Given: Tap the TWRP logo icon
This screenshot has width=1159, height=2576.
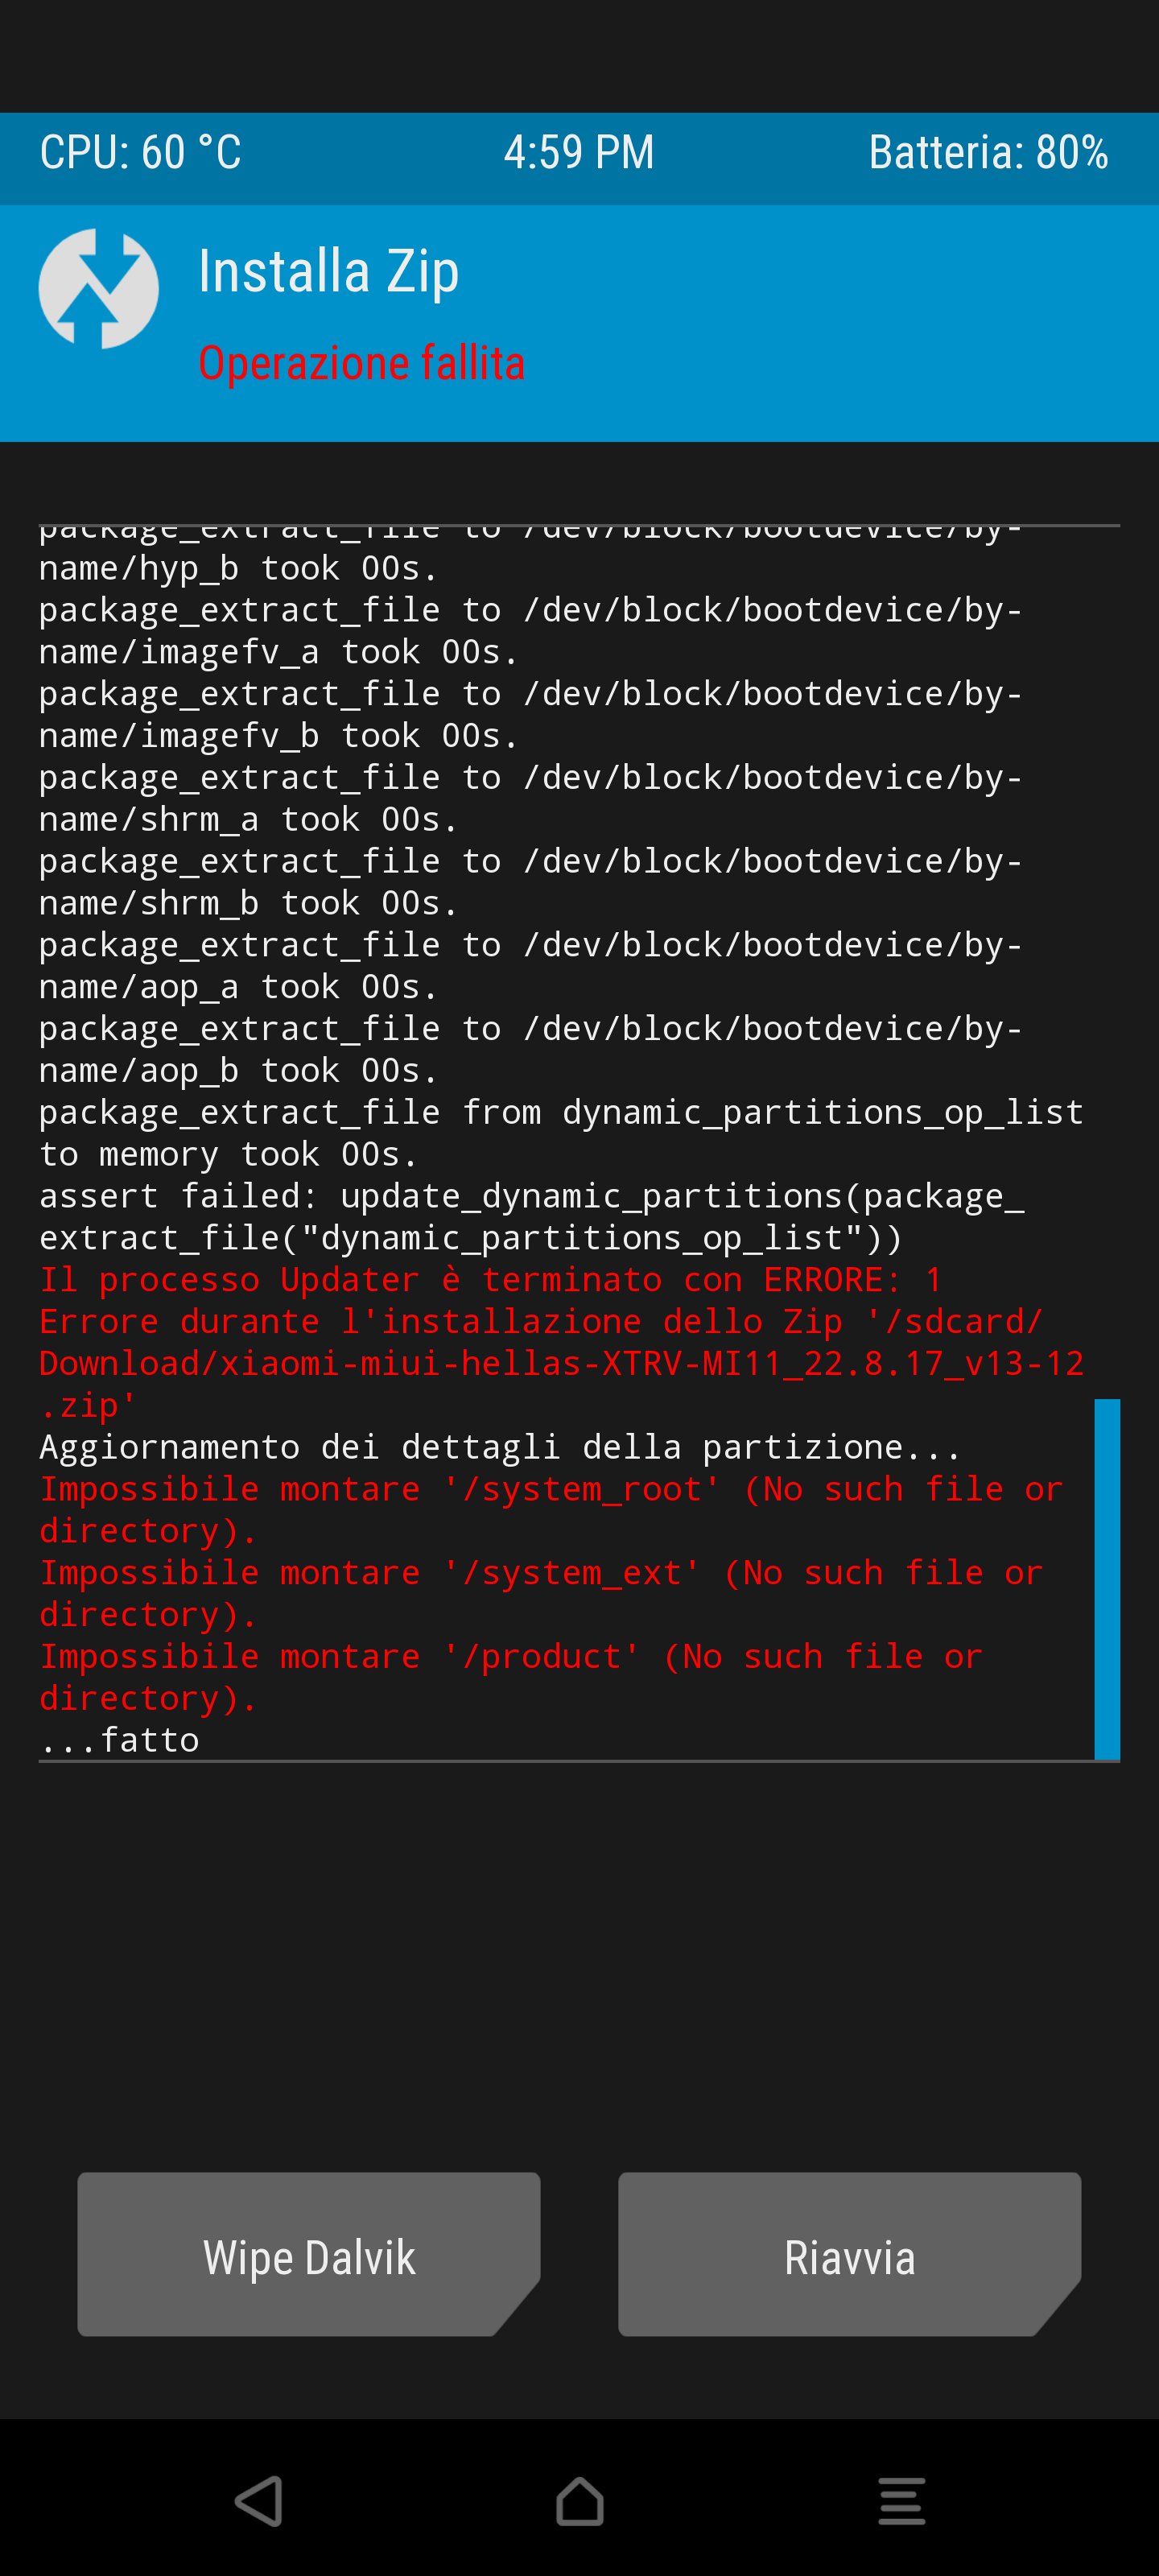Looking at the screenshot, I should pyautogui.click(x=98, y=289).
